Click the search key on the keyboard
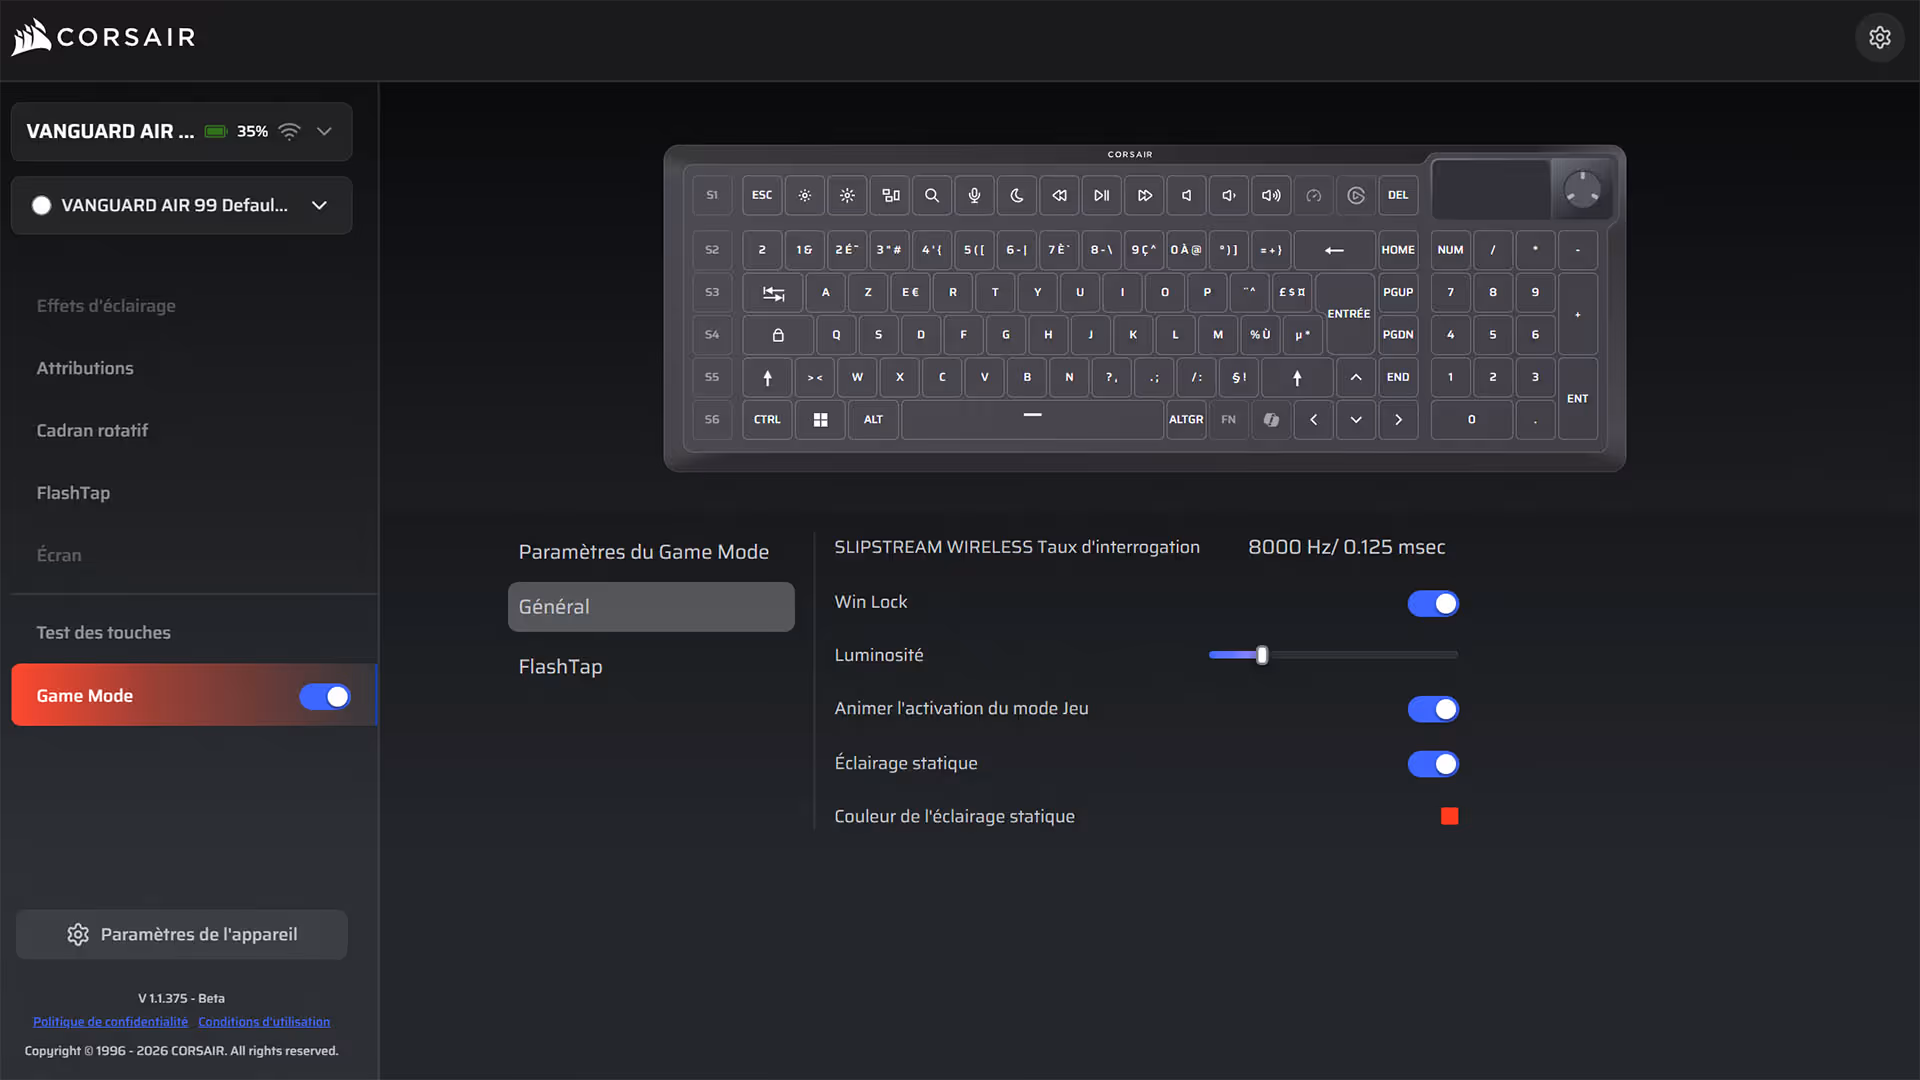Image resolution: width=1920 pixels, height=1080 pixels. coord(932,195)
